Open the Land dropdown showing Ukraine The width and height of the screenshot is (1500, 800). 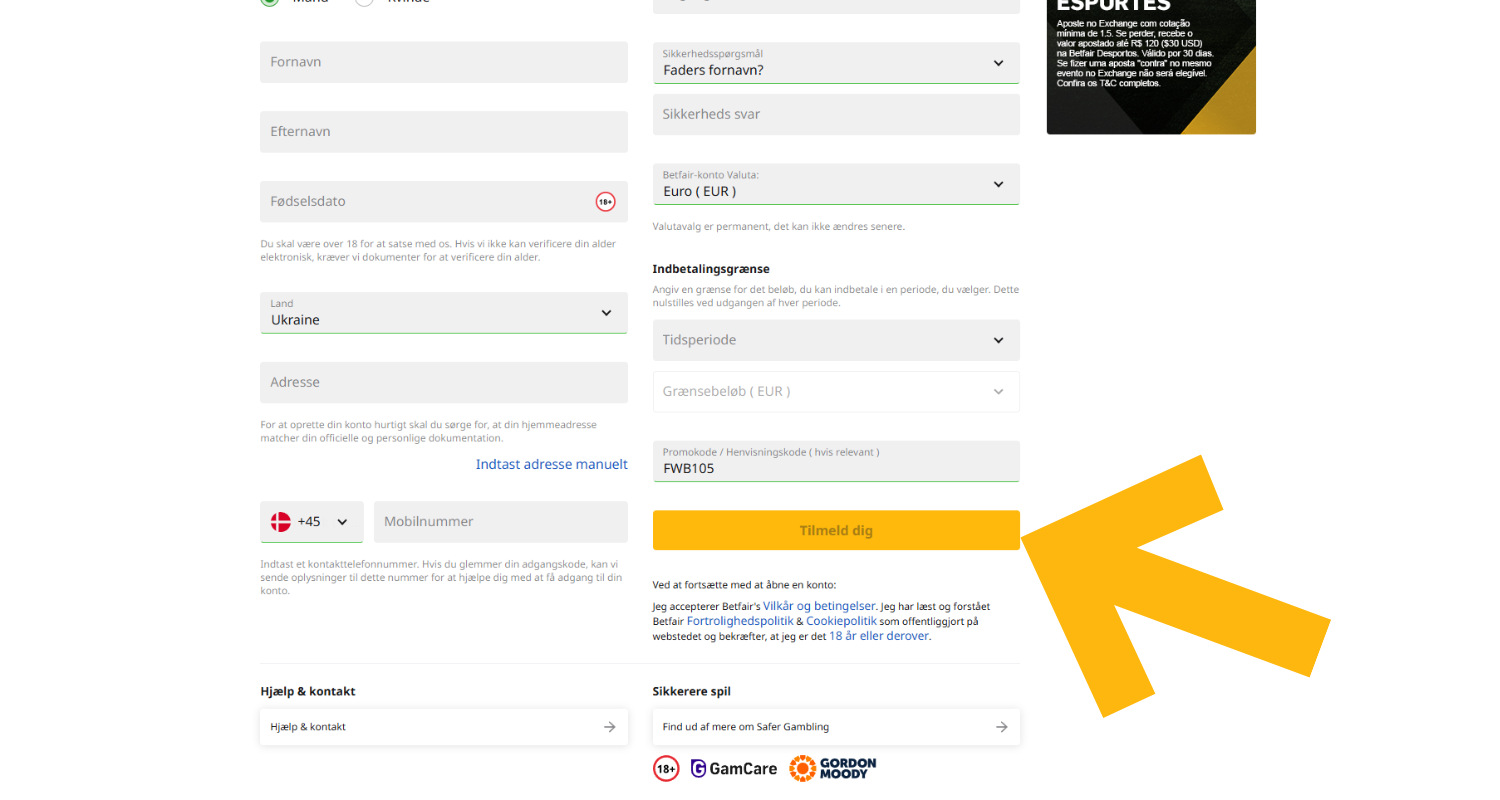(x=443, y=313)
